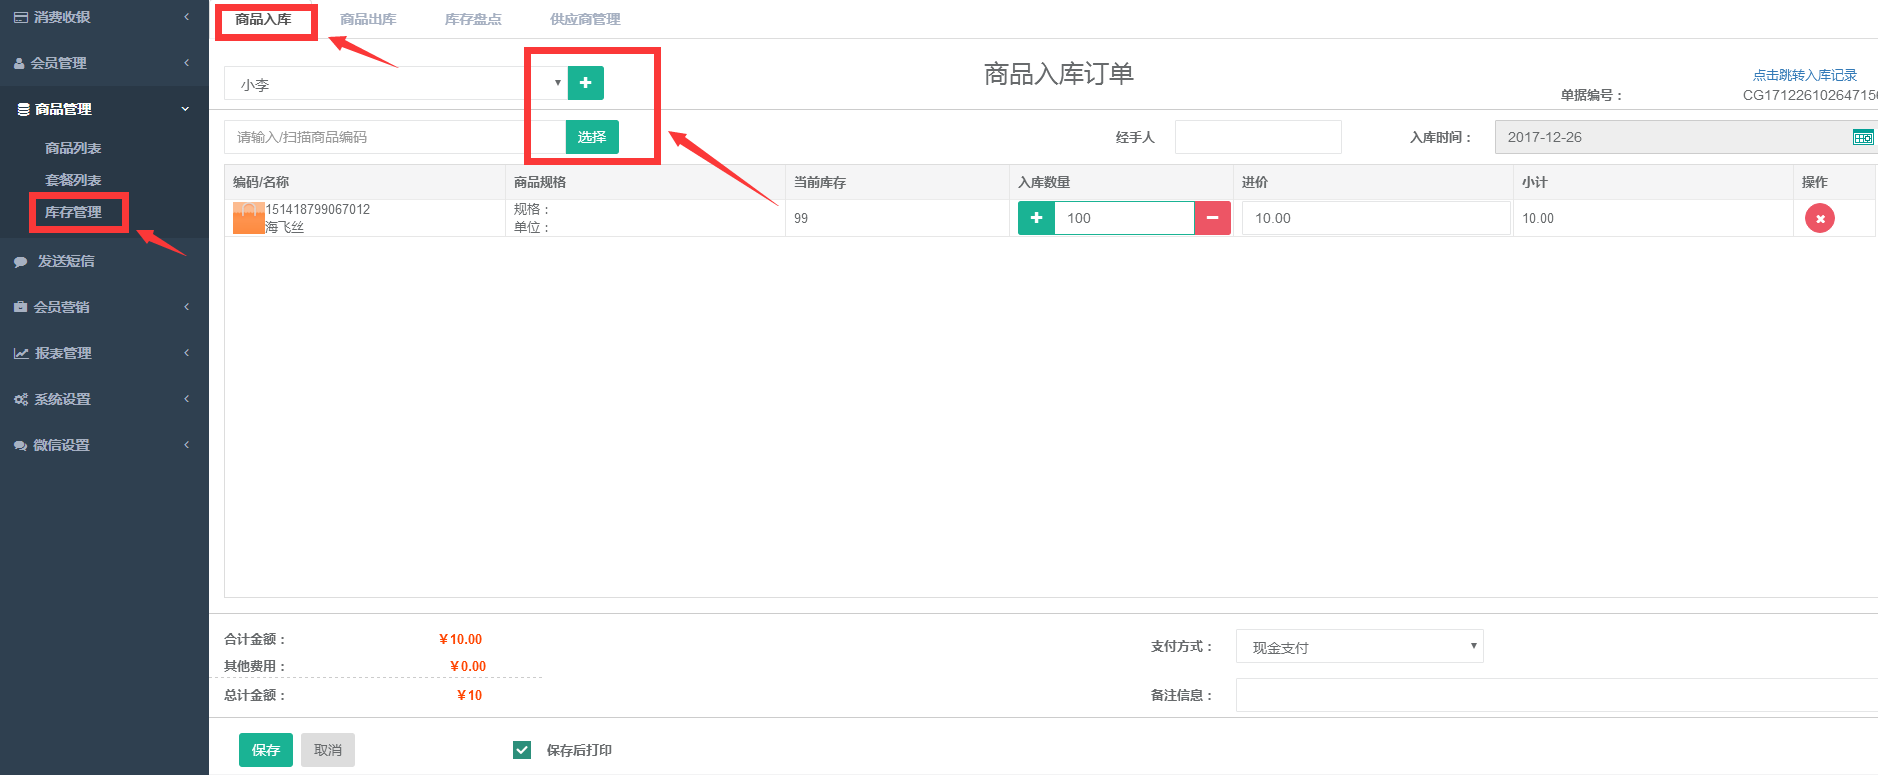Click the 入库时间 date field
The width and height of the screenshot is (1878, 775).
click(1686, 137)
